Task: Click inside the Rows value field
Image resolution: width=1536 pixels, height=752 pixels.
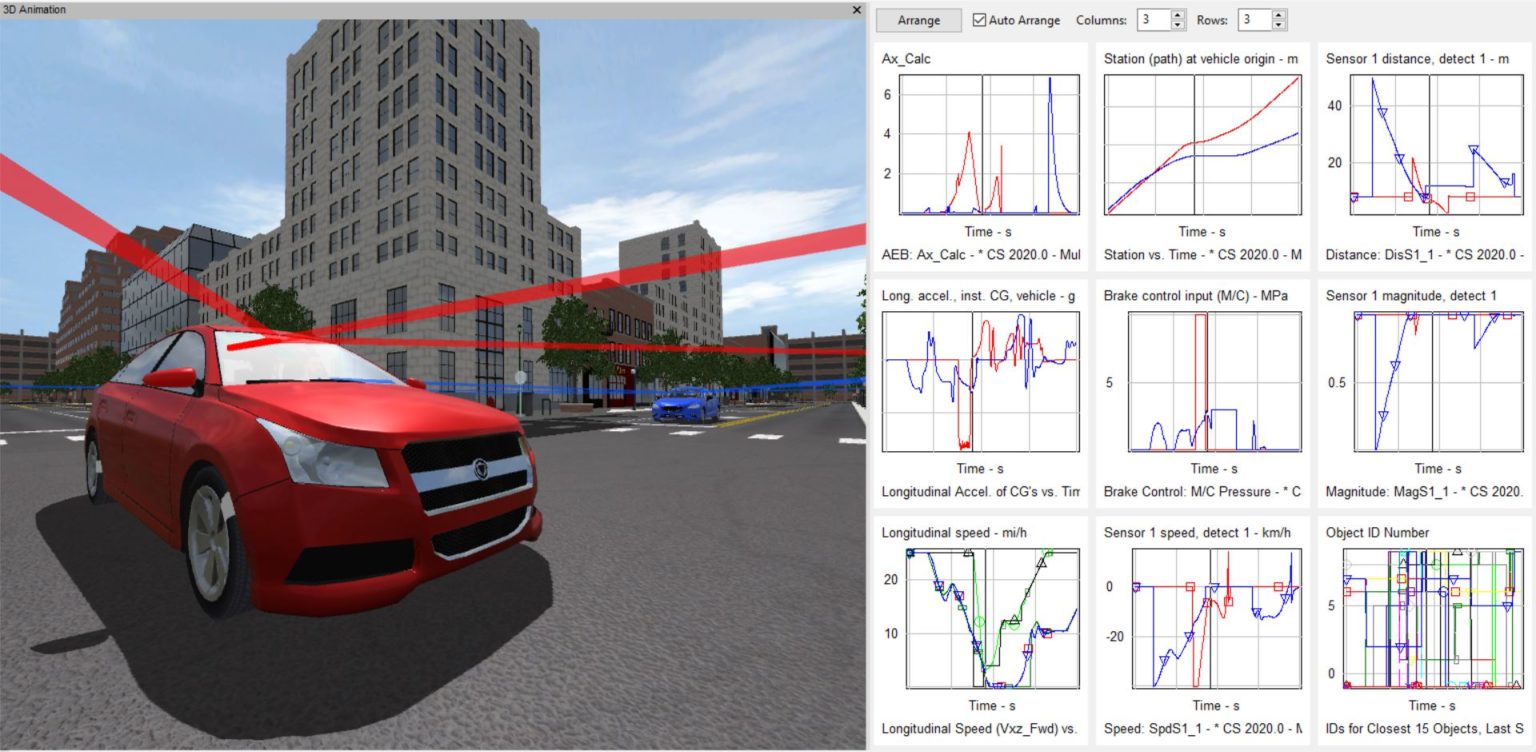Action: point(1255,19)
